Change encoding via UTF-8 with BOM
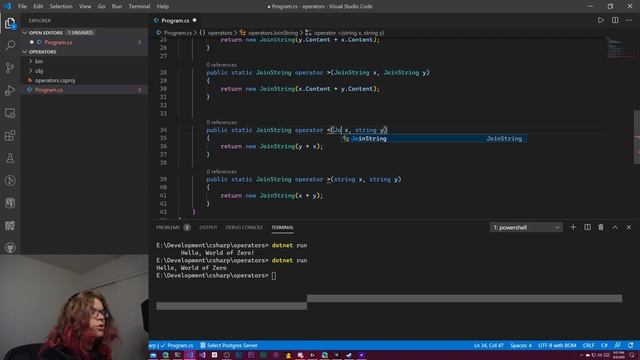 click(557, 345)
